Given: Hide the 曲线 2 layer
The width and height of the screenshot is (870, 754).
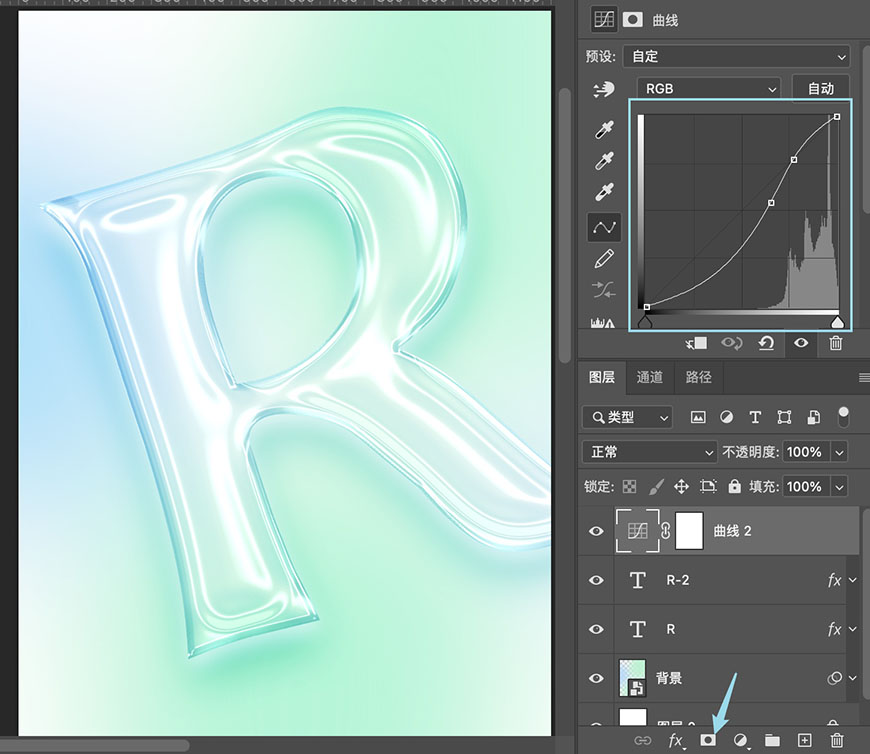Looking at the screenshot, I should [x=596, y=531].
